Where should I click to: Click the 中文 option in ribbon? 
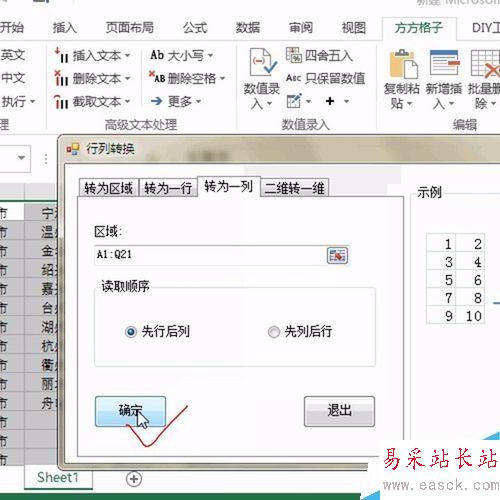tap(13, 78)
